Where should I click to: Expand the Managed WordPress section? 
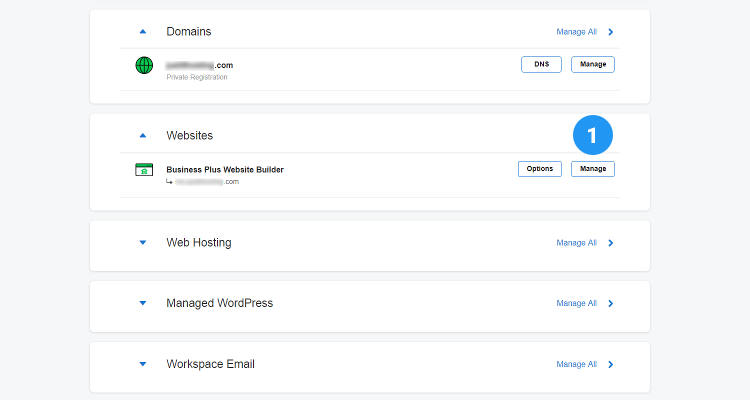(x=143, y=303)
